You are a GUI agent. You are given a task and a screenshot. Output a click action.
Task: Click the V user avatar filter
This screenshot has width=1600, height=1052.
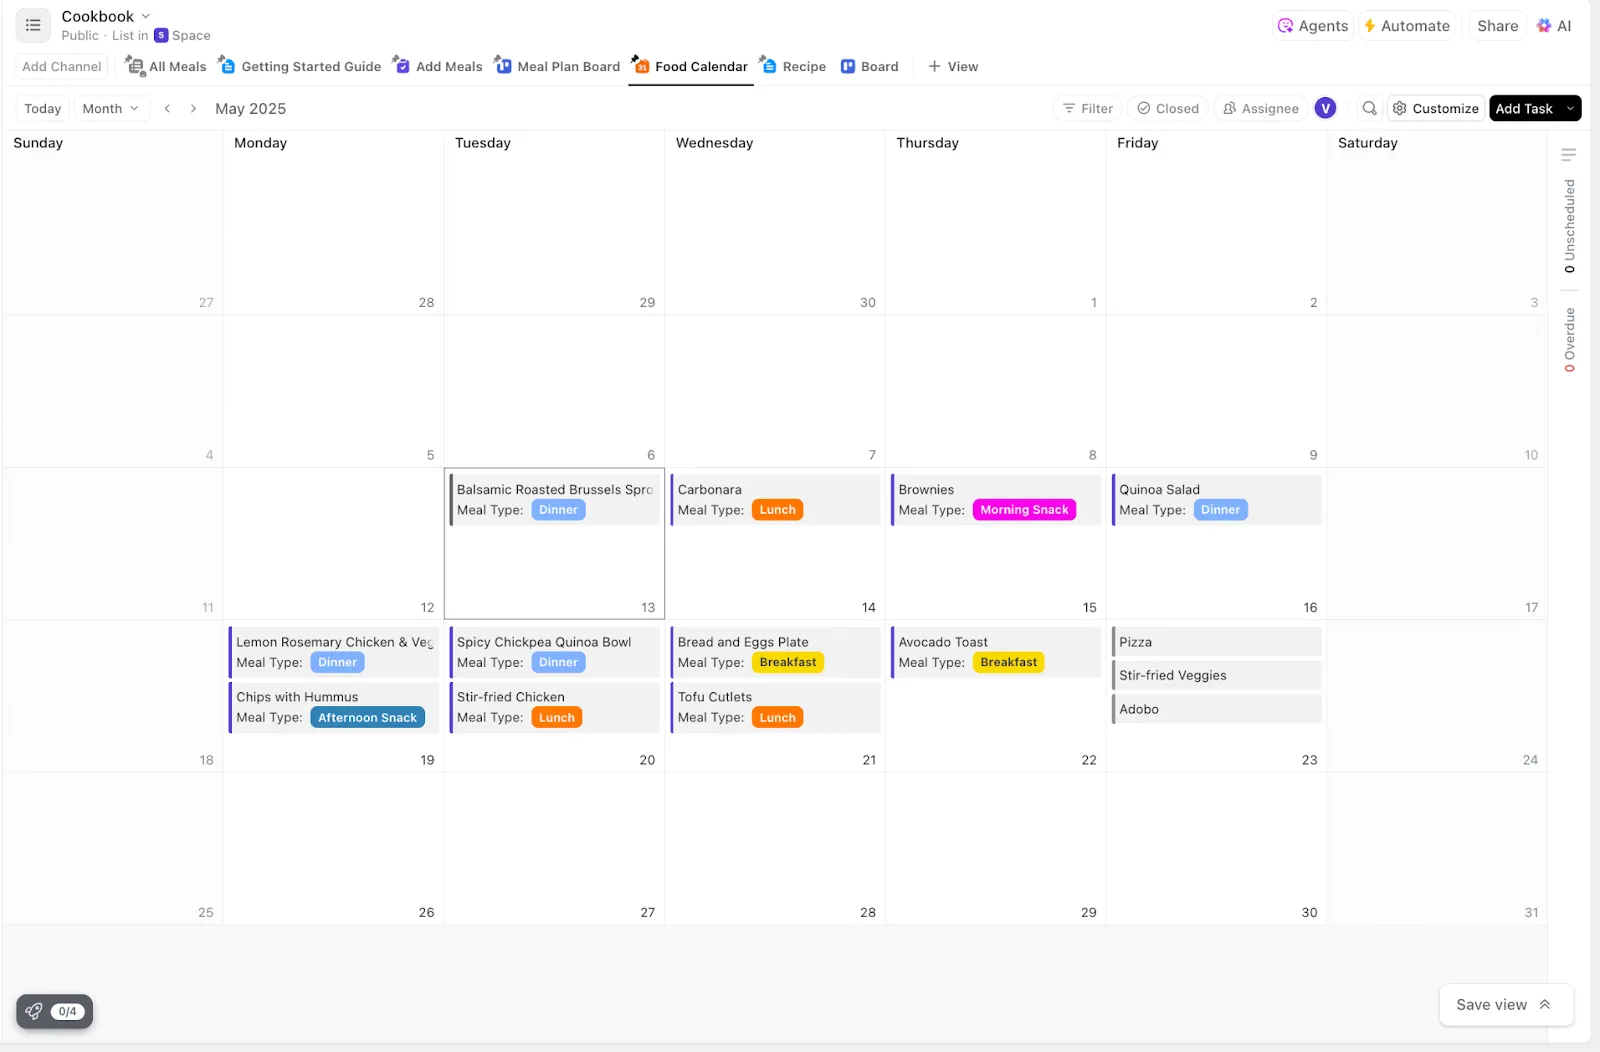1325,108
